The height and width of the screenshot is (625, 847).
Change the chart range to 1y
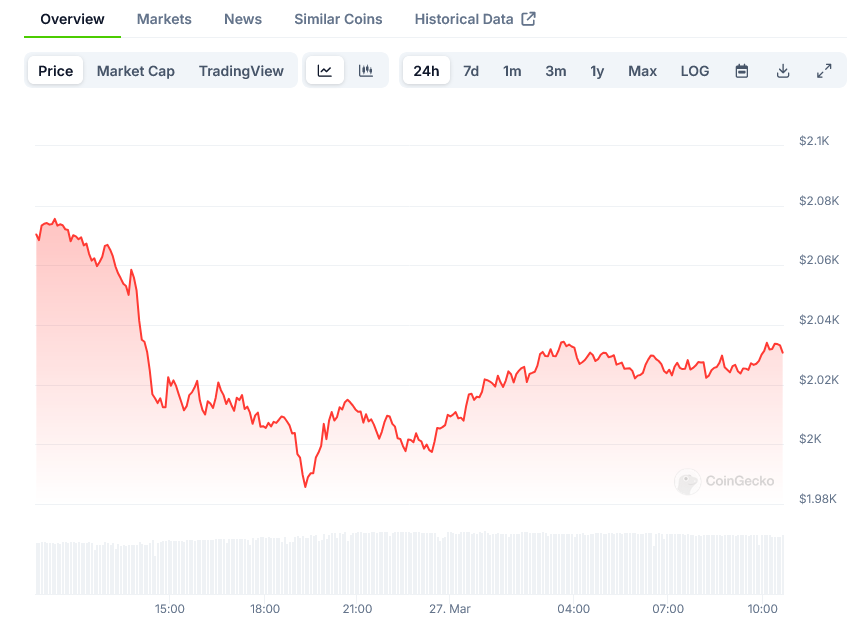[597, 71]
